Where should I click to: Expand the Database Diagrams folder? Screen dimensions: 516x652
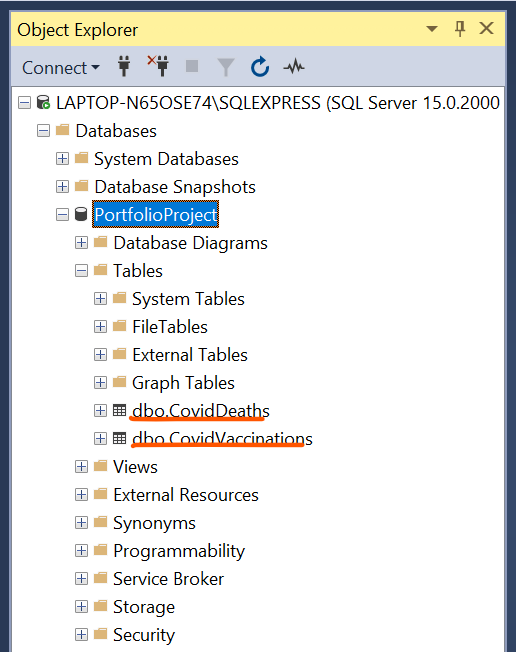coord(81,242)
